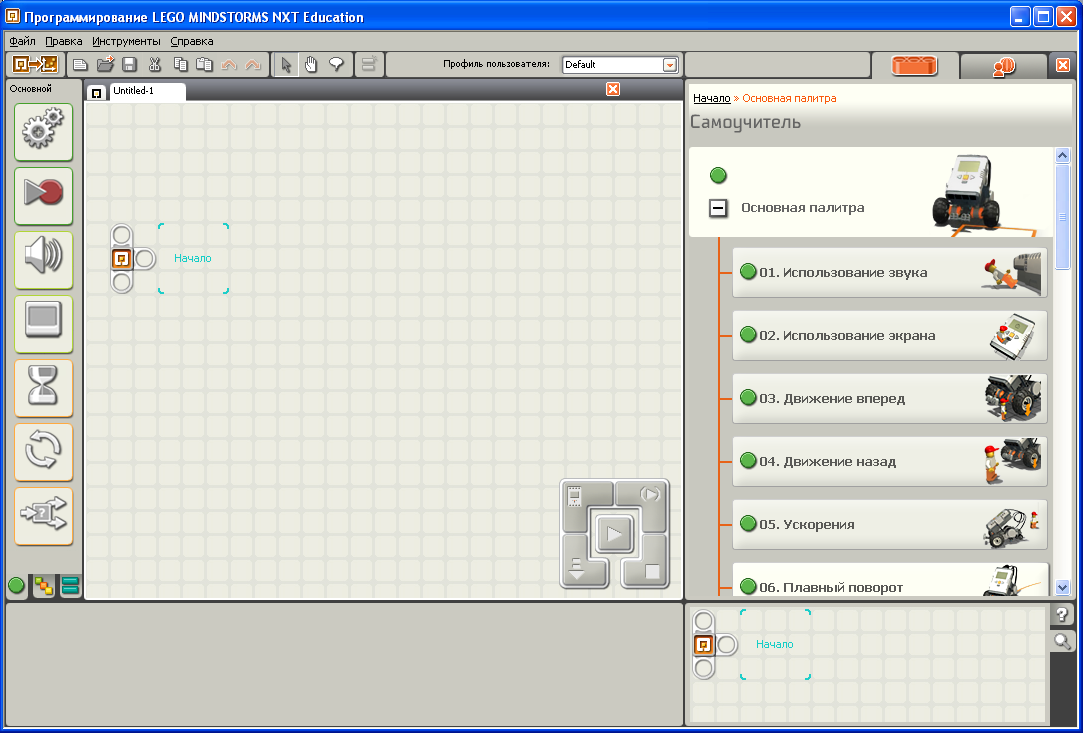Click the Paste clipboard icon

[204, 65]
